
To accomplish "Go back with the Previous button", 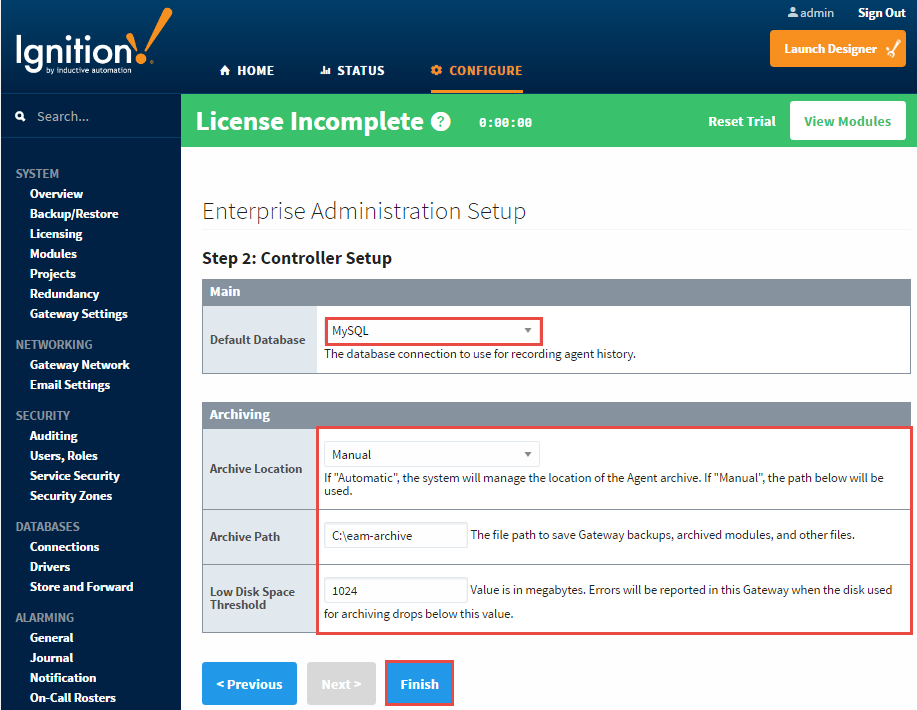I will click(x=249, y=684).
